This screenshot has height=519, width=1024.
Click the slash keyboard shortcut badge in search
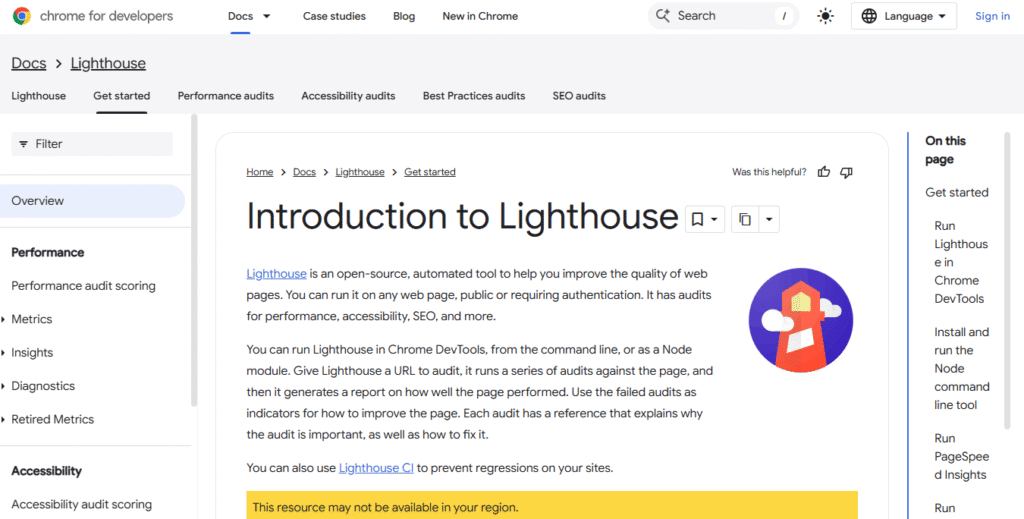point(784,16)
